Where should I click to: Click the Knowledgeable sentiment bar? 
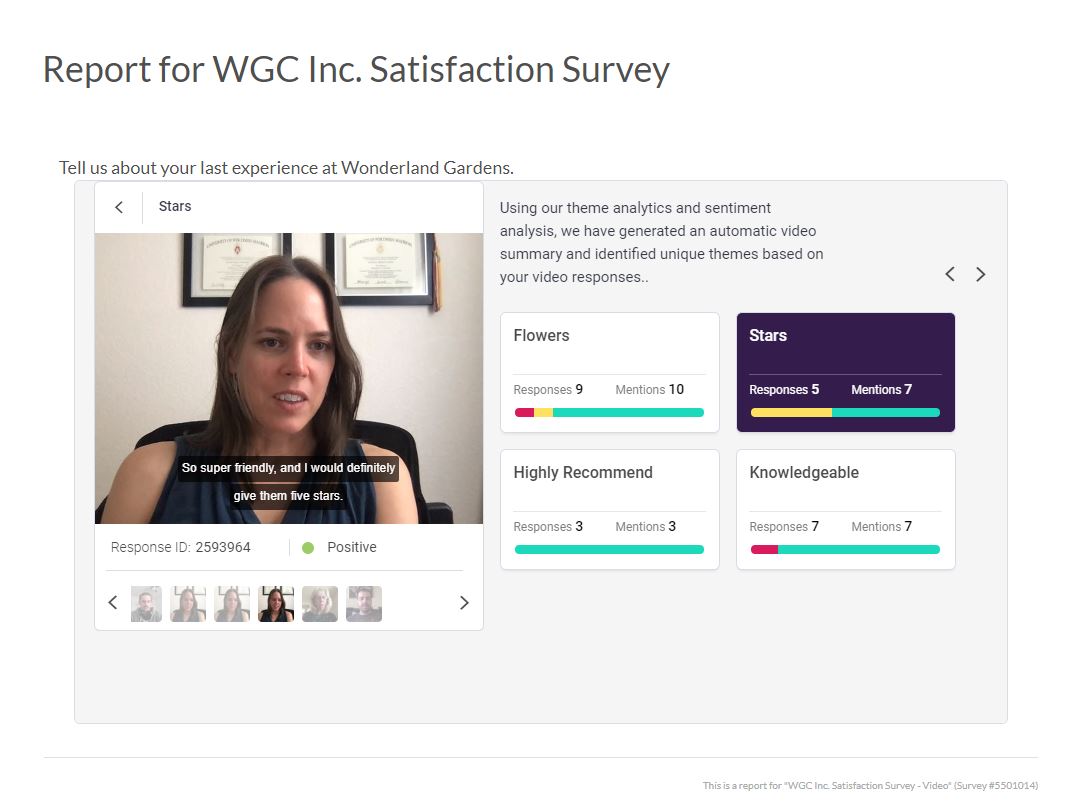(845, 549)
